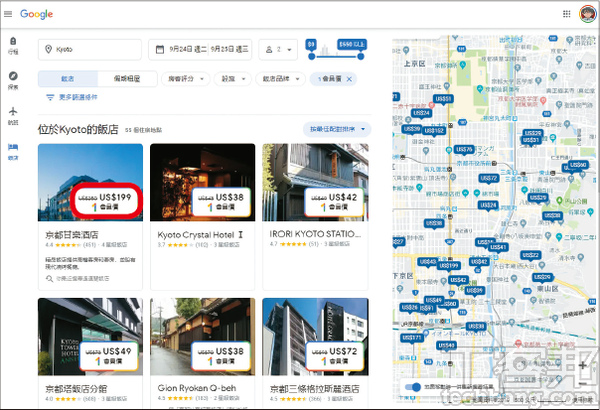Select the Hotels tab
600x410 pixels.
(68, 79)
